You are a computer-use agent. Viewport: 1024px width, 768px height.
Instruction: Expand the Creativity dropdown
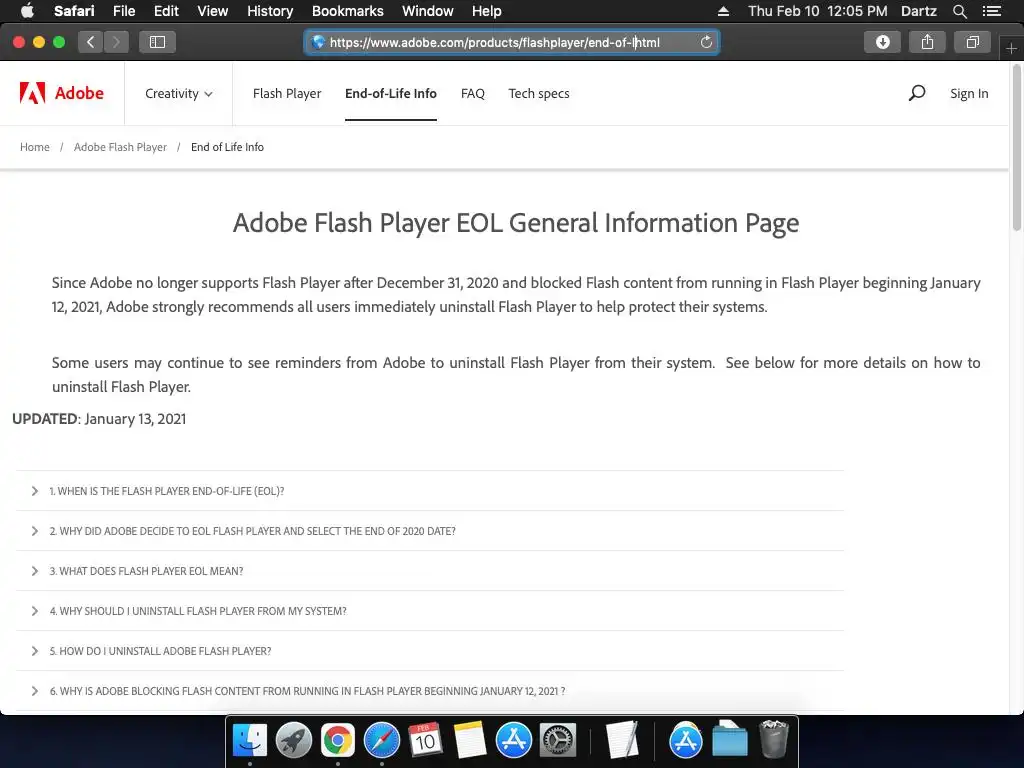(178, 93)
